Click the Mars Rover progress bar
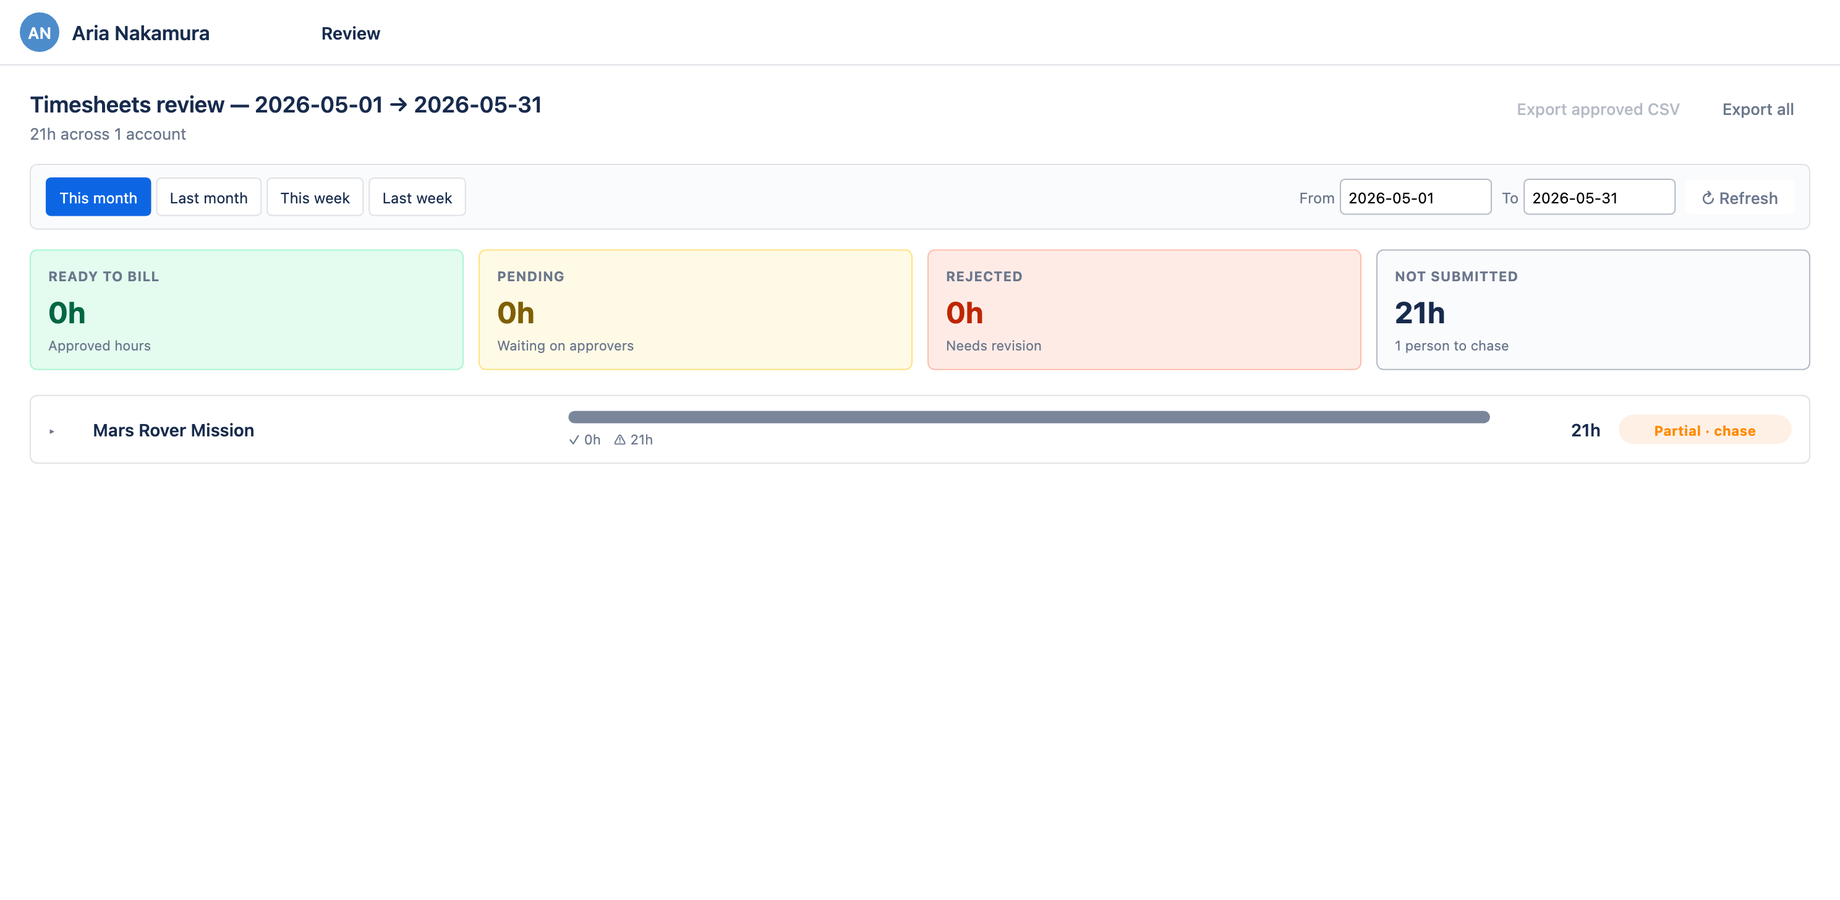 [1029, 417]
